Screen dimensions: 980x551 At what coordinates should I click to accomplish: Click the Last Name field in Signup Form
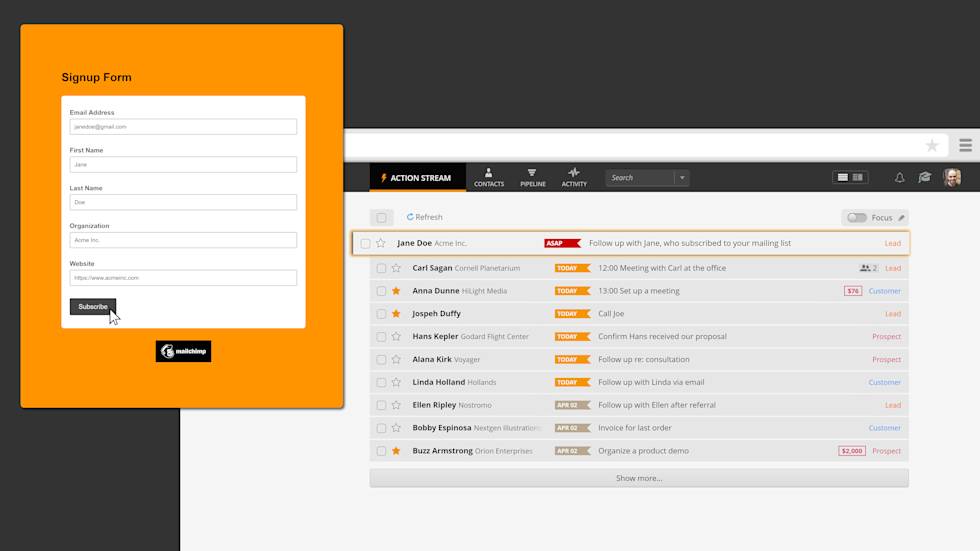pos(183,202)
